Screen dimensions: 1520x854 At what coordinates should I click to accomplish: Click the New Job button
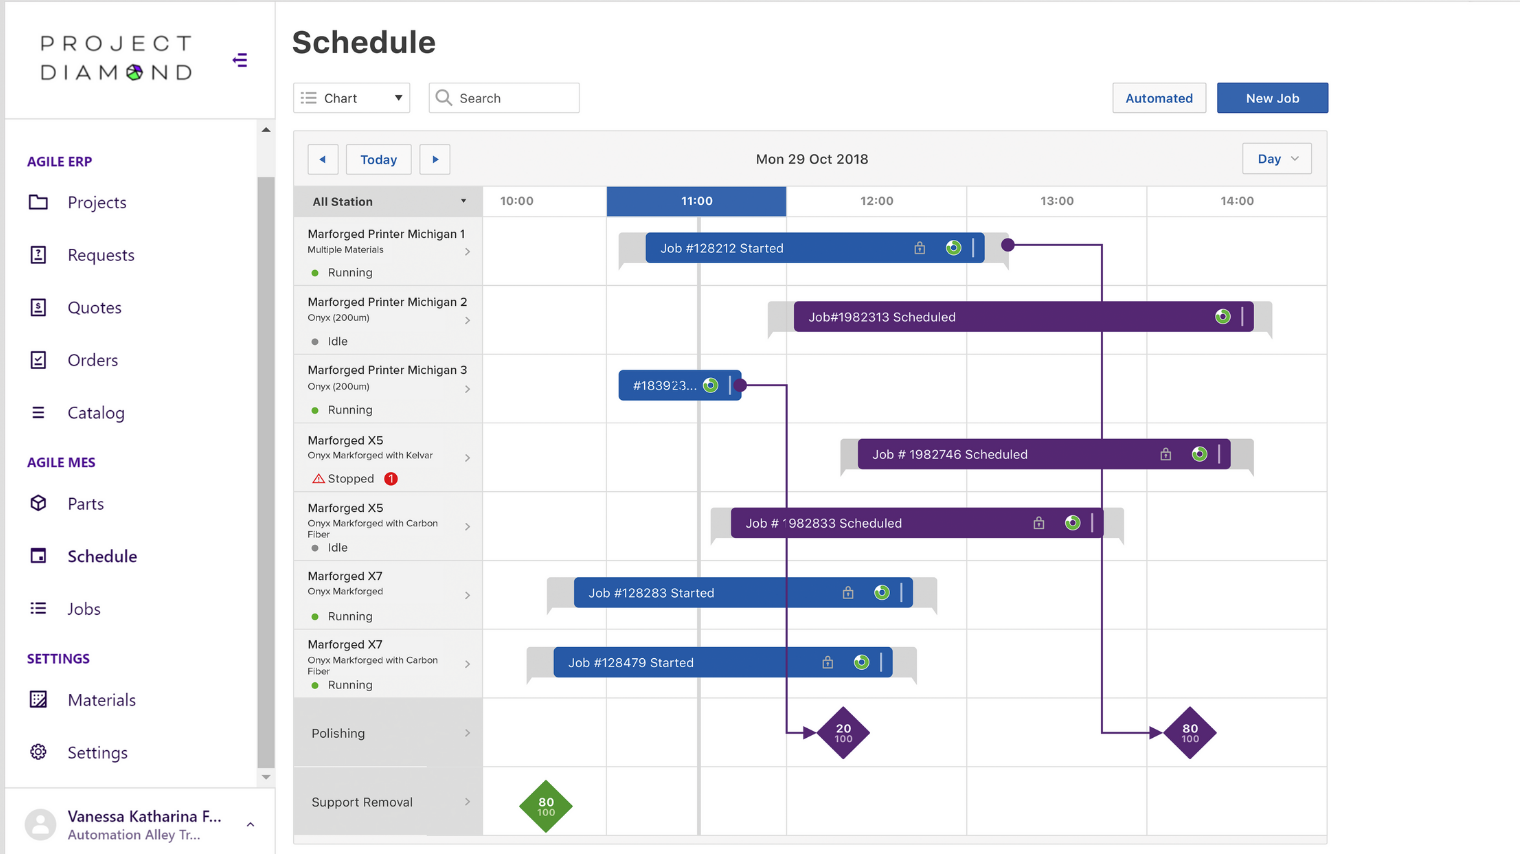point(1272,98)
